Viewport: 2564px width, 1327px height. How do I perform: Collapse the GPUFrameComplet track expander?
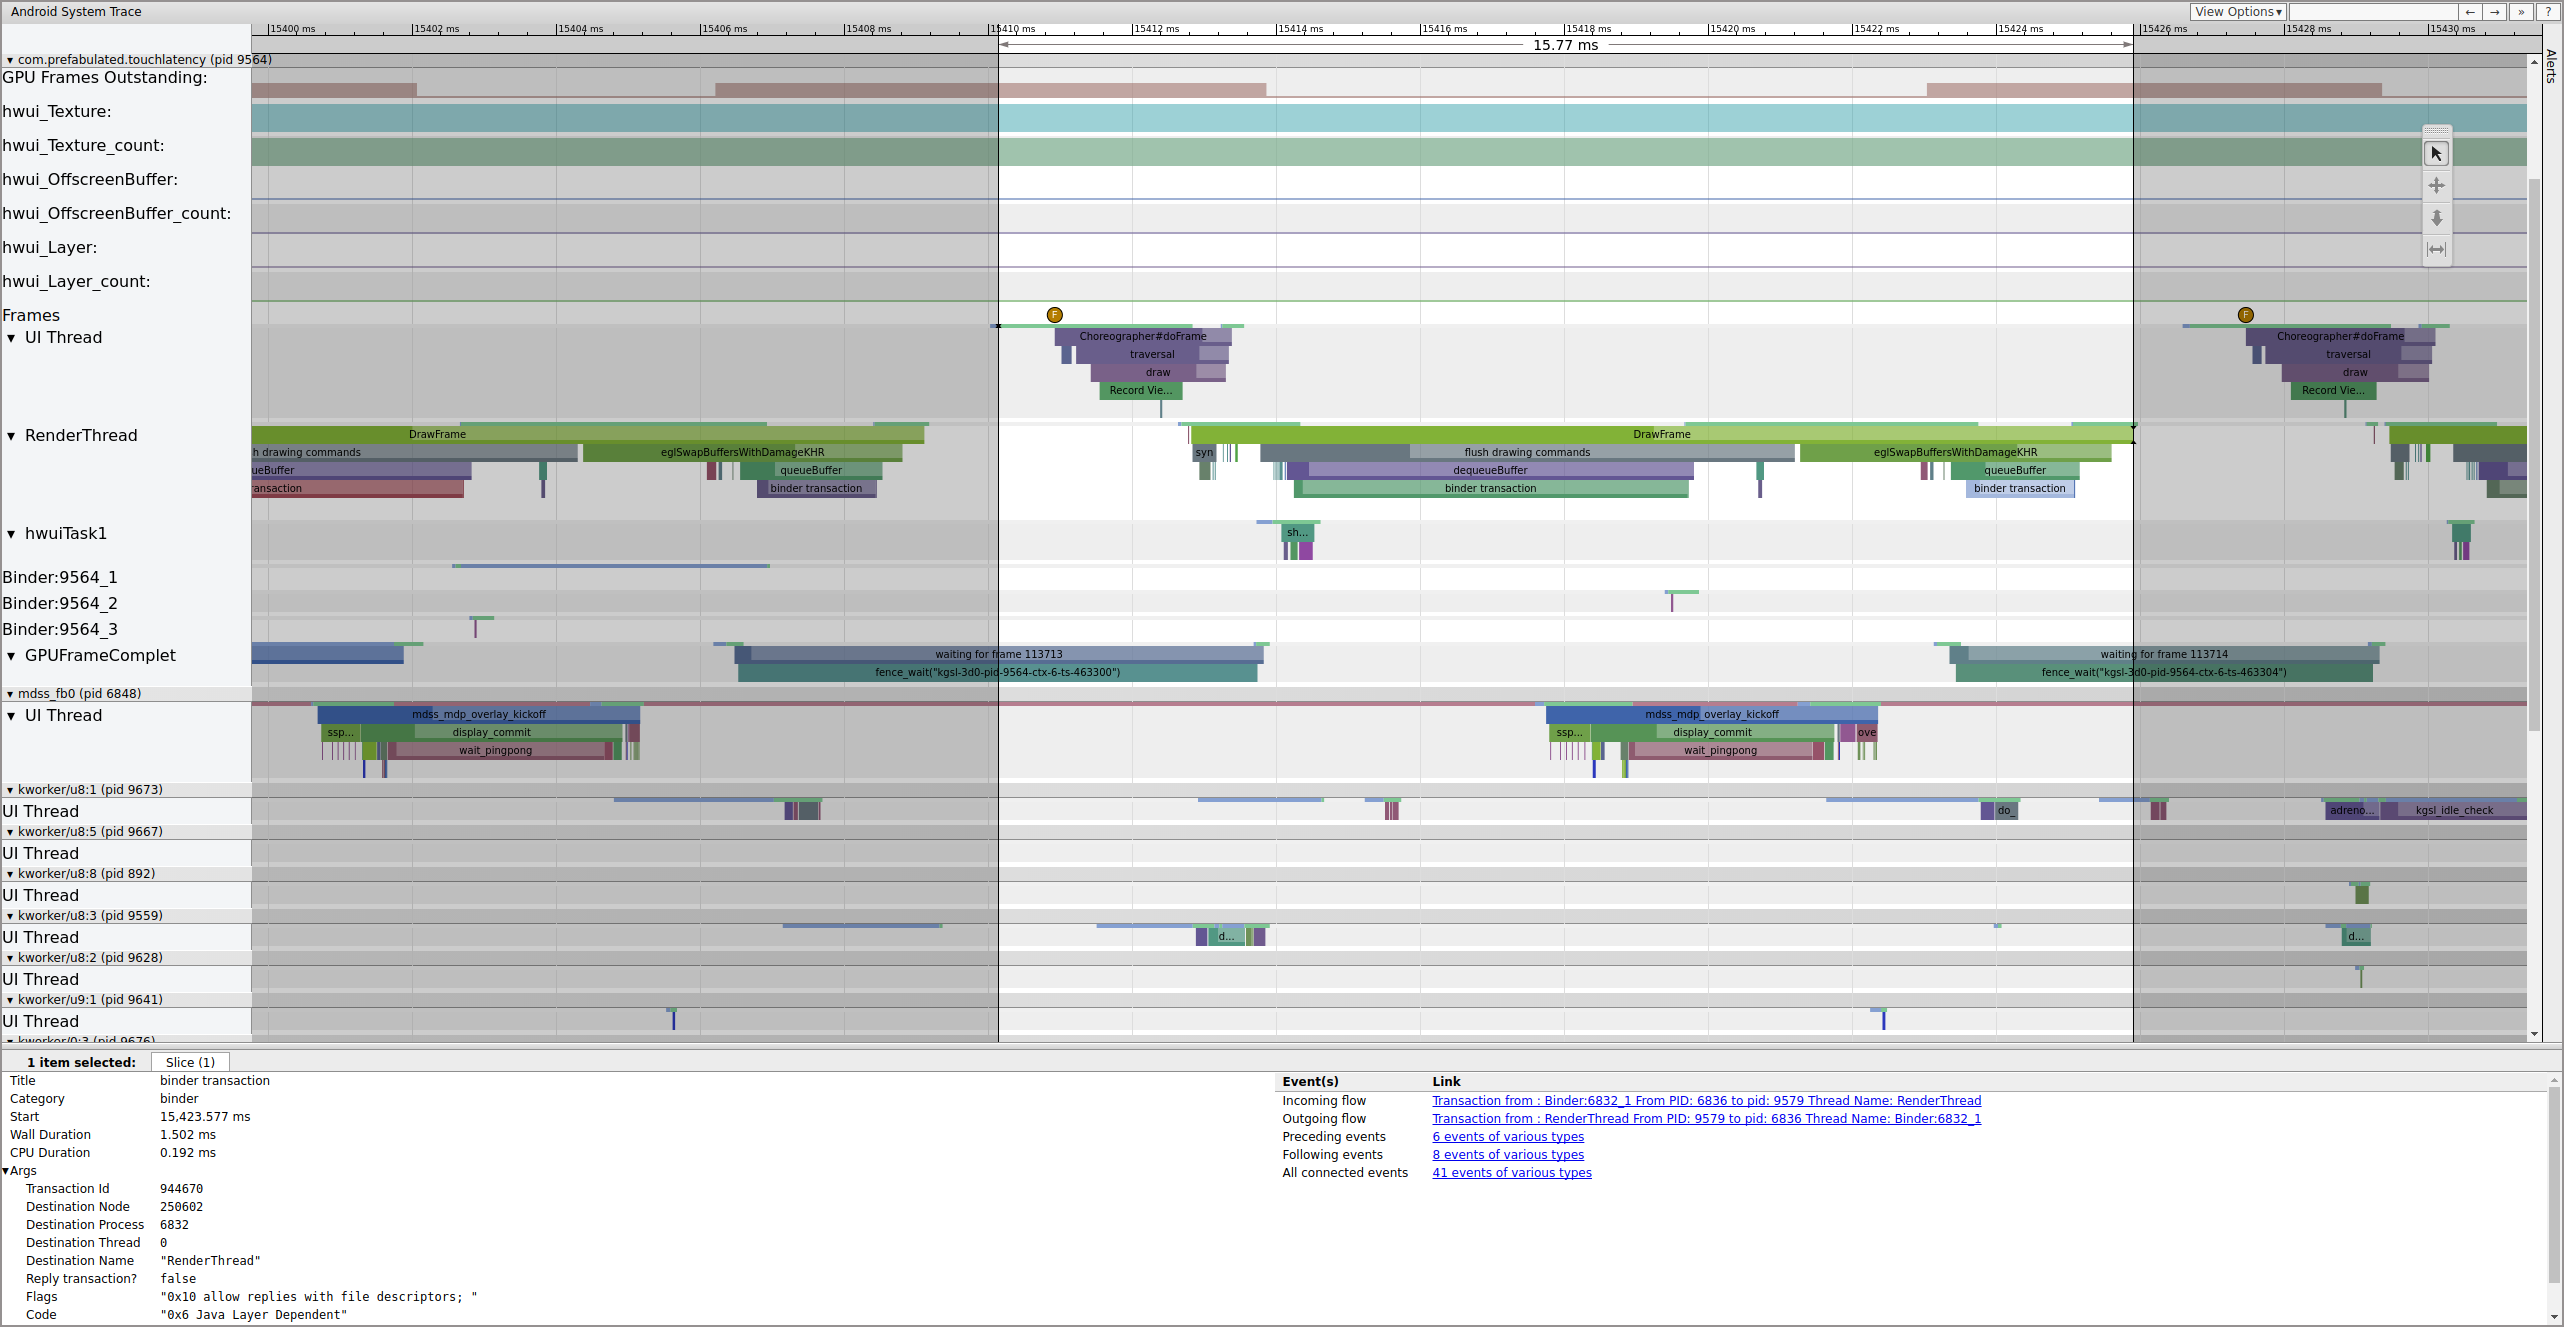point(11,655)
